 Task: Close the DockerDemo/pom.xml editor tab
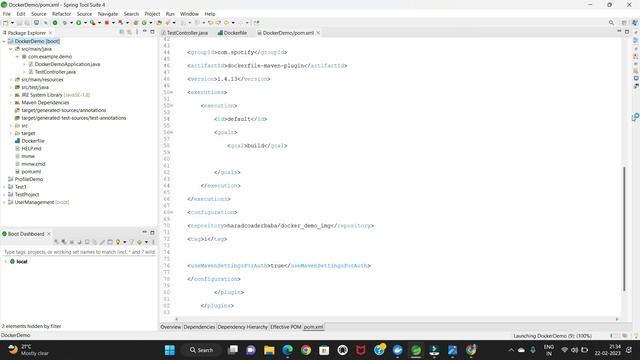pos(318,33)
